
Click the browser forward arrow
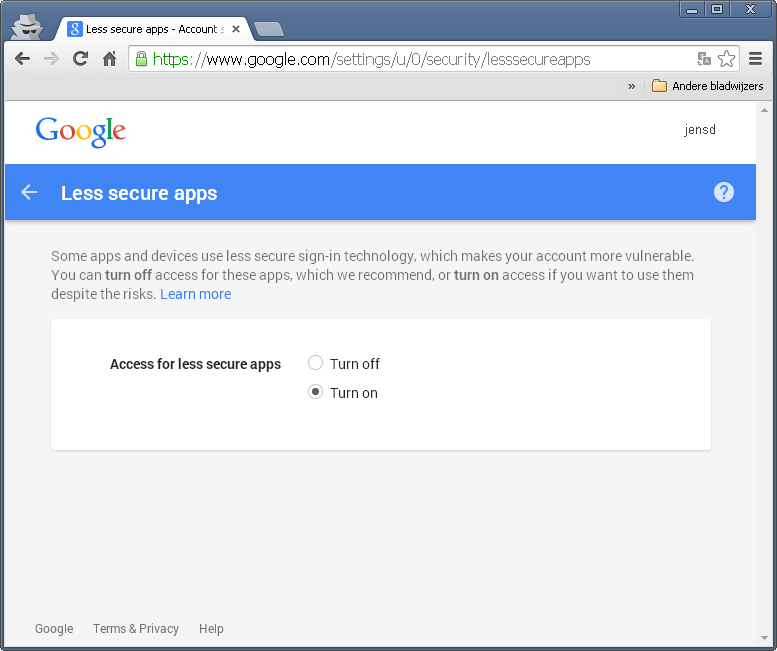pyautogui.click(x=51, y=59)
